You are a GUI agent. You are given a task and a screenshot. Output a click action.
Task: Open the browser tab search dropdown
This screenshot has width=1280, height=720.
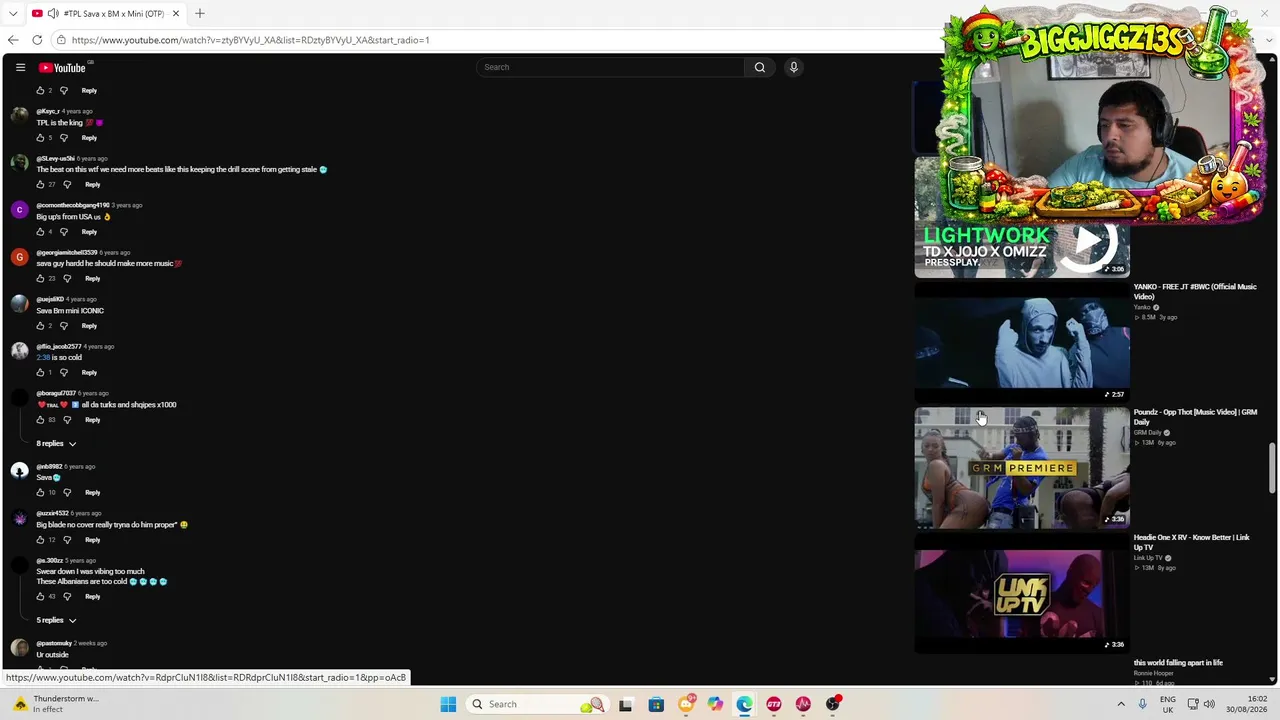pos(13,13)
